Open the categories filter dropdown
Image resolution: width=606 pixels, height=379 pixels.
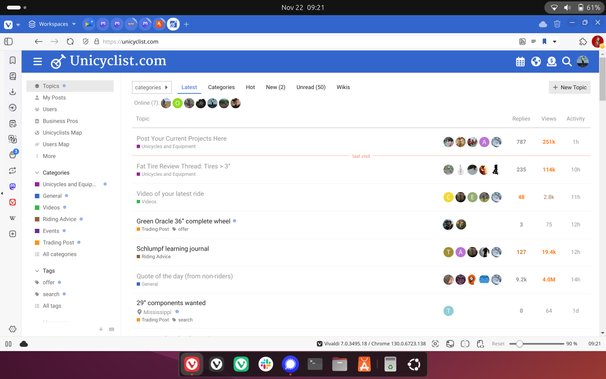coord(152,87)
